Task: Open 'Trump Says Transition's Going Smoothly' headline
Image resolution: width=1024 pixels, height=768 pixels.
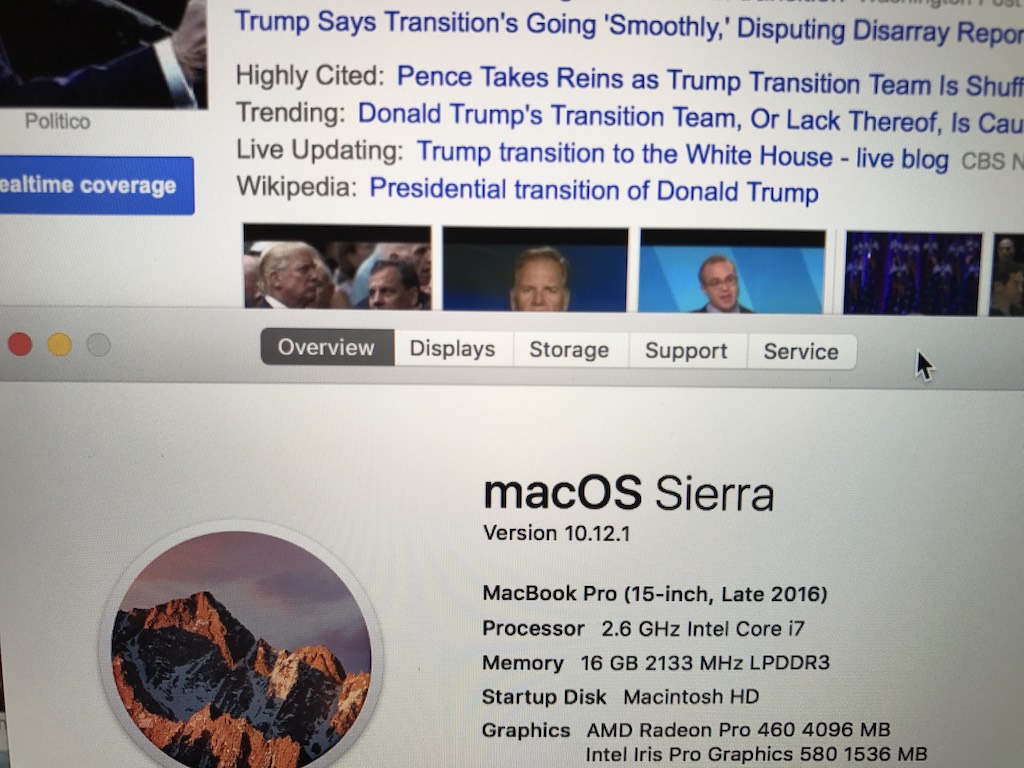Action: pos(629,27)
